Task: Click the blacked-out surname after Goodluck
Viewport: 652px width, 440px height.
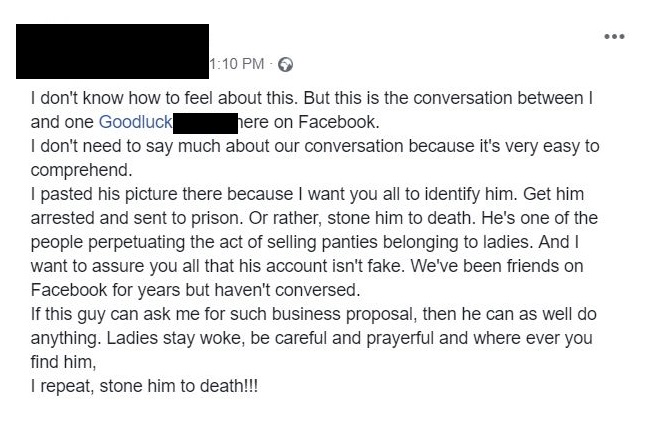Action: pos(204,123)
